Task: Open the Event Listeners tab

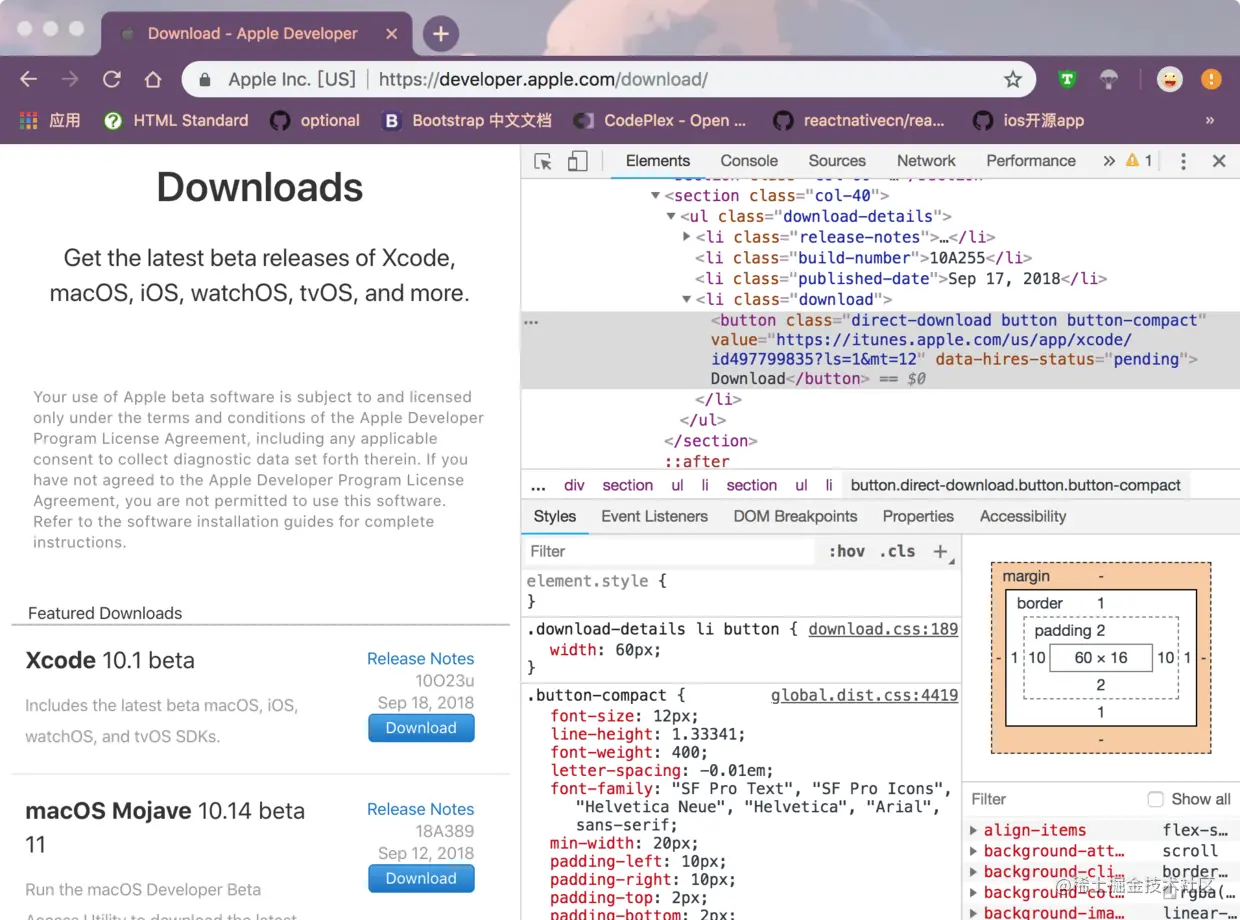Action: (x=654, y=517)
